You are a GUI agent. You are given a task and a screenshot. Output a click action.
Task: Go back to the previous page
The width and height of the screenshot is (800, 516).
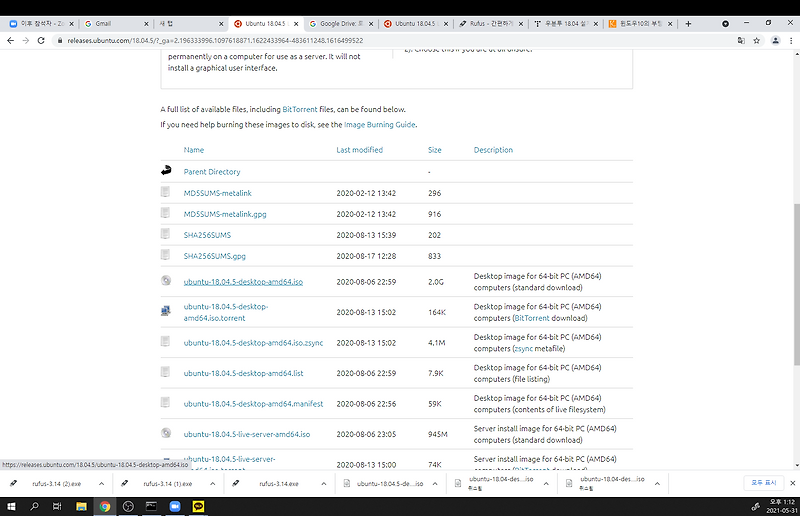(10, 40)
